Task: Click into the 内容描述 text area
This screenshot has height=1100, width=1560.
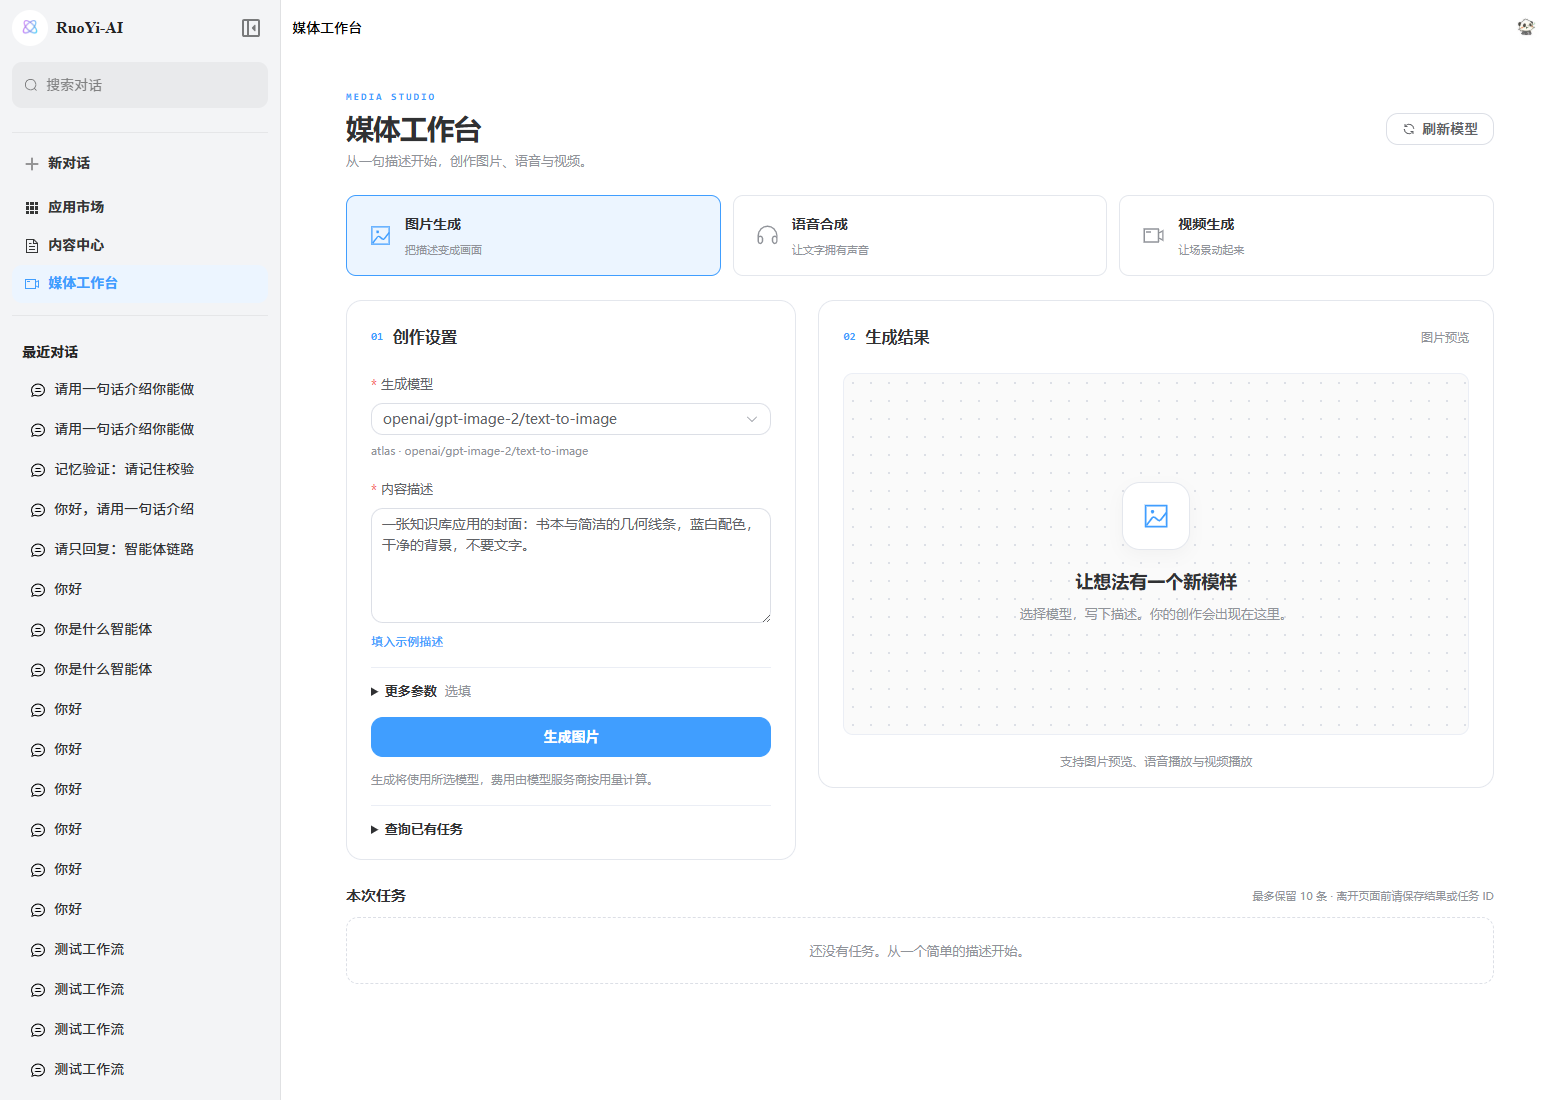Action: (571, 565)
